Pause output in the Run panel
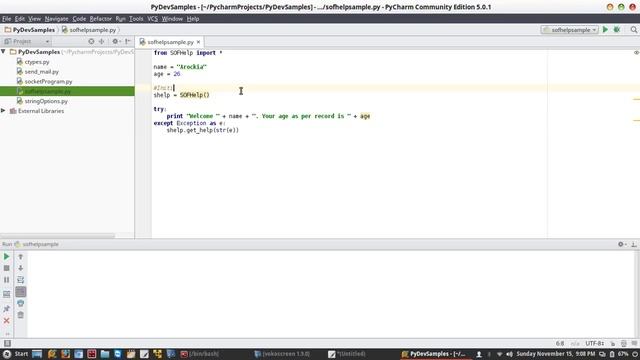The width and height of the screenshot is (640, 360). pyautogui.click(x=7, y=280)
